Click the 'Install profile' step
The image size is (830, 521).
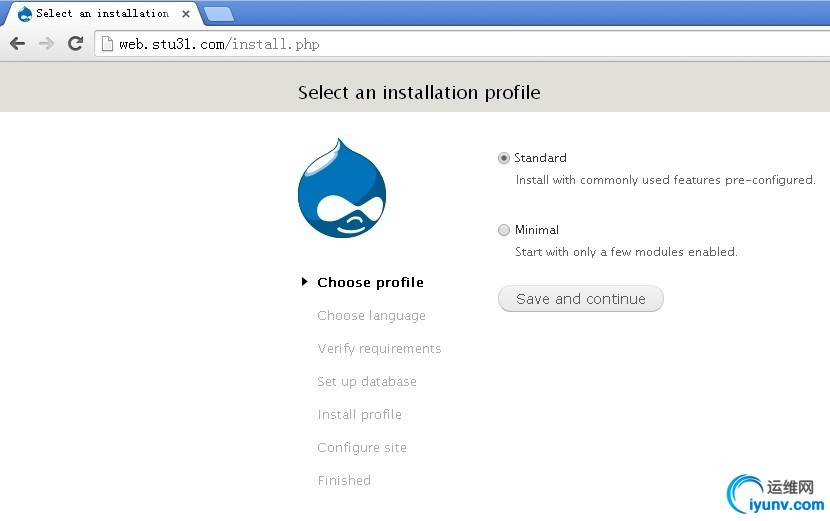point(359,414)
